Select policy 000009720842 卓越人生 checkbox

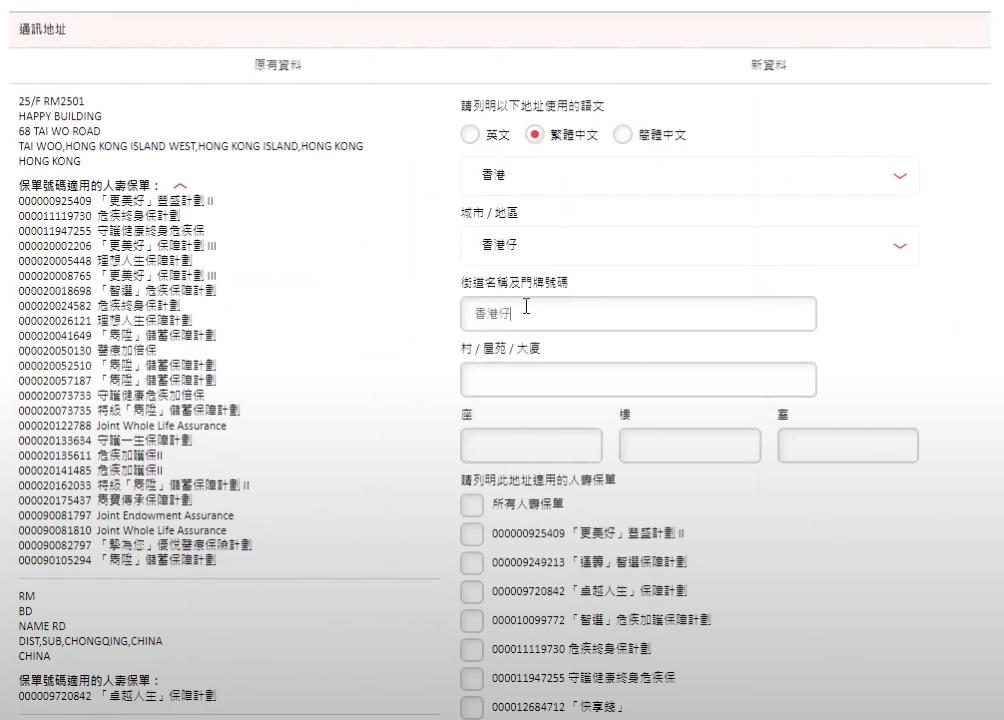(x=471, y=591)
